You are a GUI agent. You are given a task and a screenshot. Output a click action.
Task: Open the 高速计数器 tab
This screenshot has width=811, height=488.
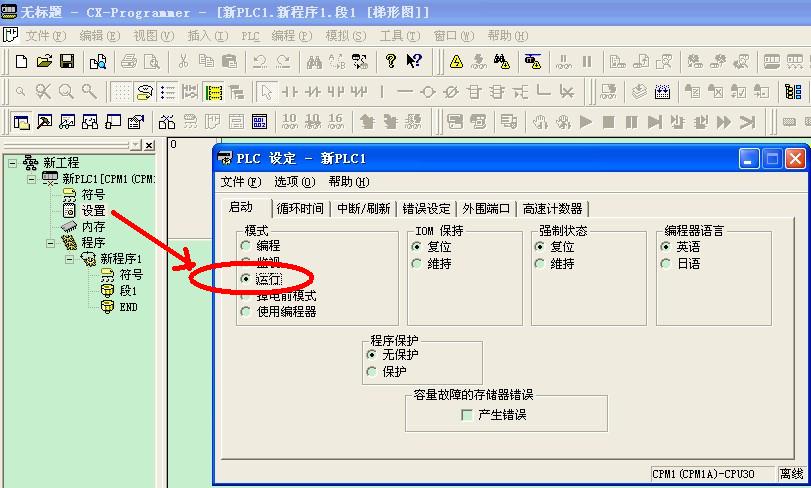553,209
